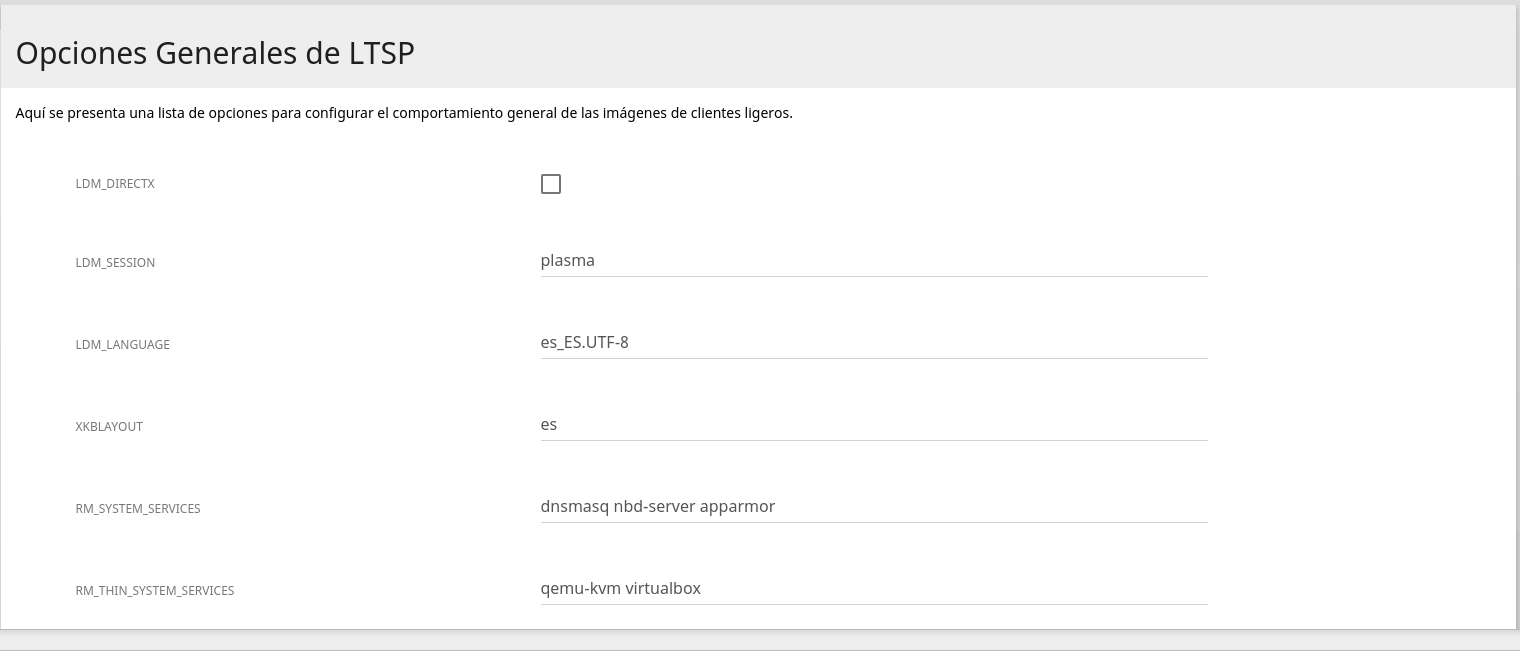This screenshot has height=651, width=1520.
Task: Enable the LDM_DIRECTX checkbox
Action: (550, 184)
